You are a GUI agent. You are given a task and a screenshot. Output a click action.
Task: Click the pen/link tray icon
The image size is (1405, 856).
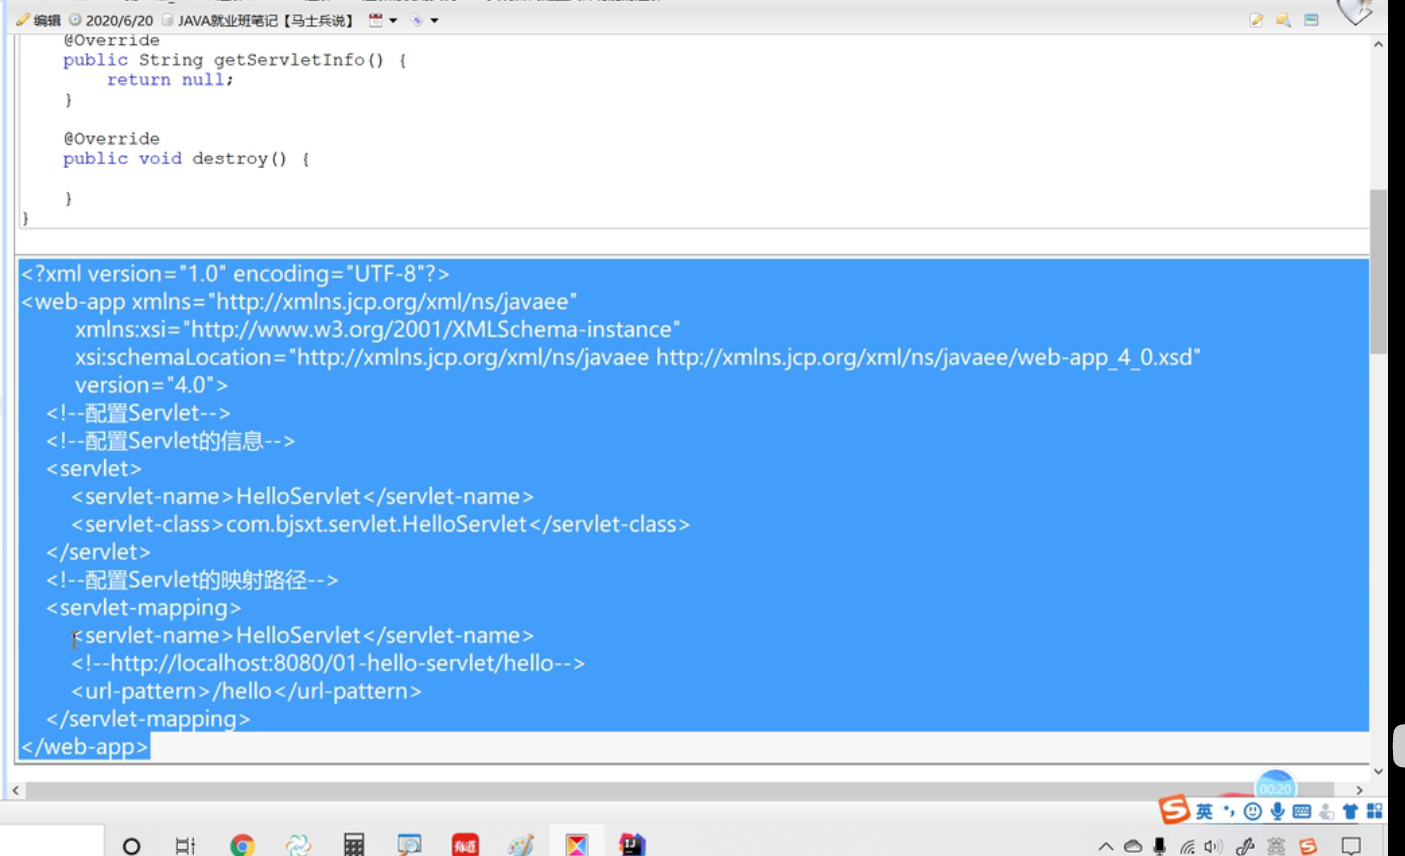coord(1245,846)
